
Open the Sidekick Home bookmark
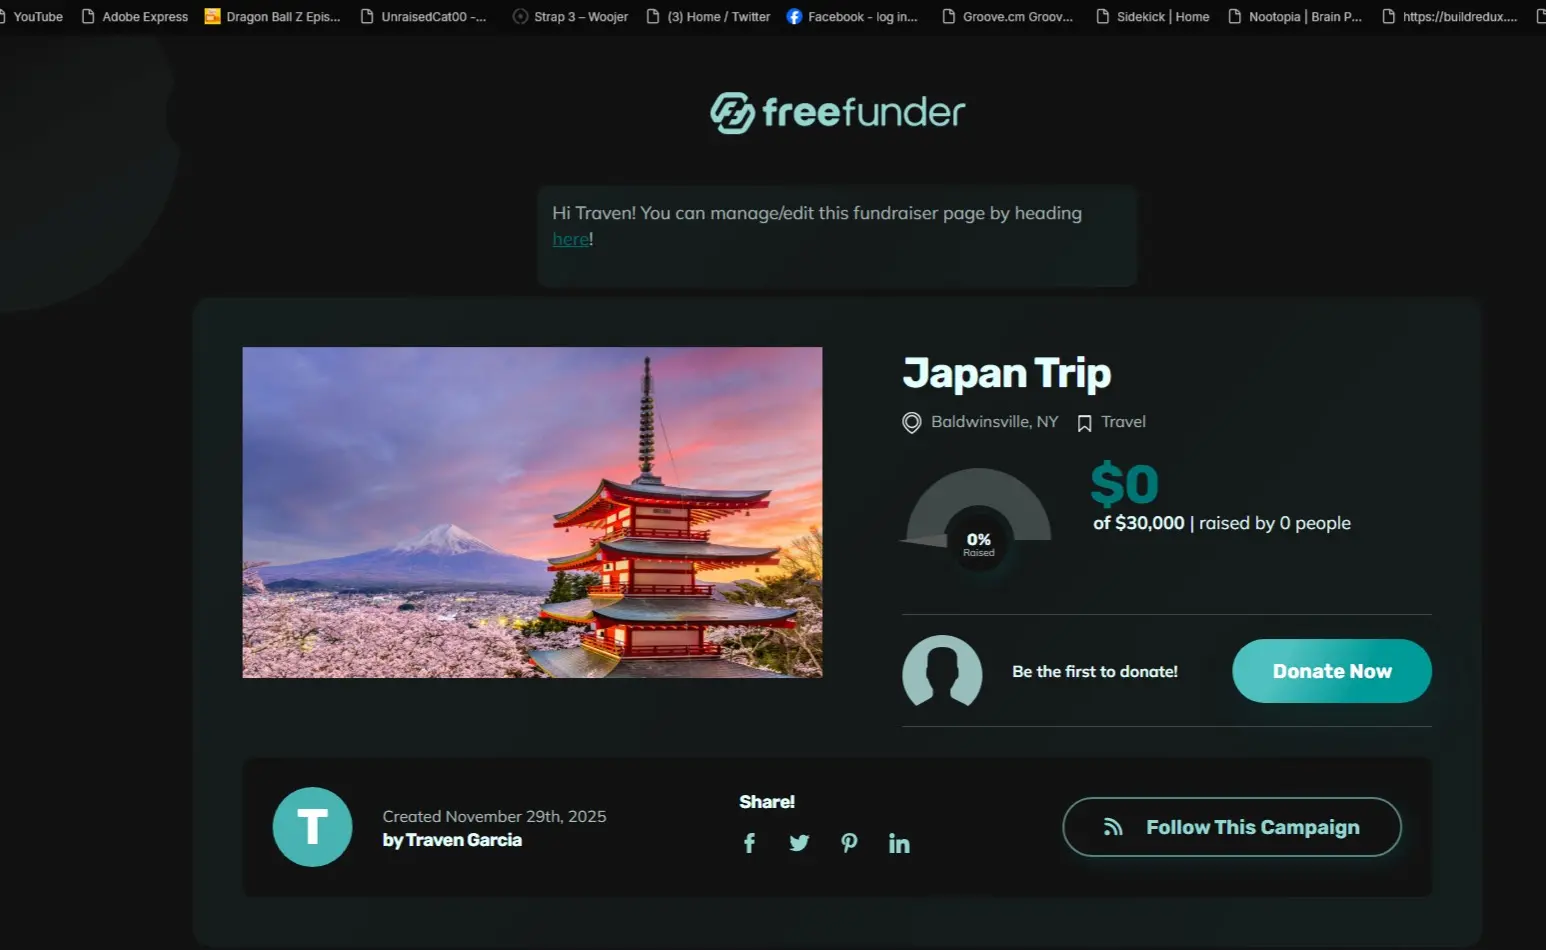[1153, 17]
